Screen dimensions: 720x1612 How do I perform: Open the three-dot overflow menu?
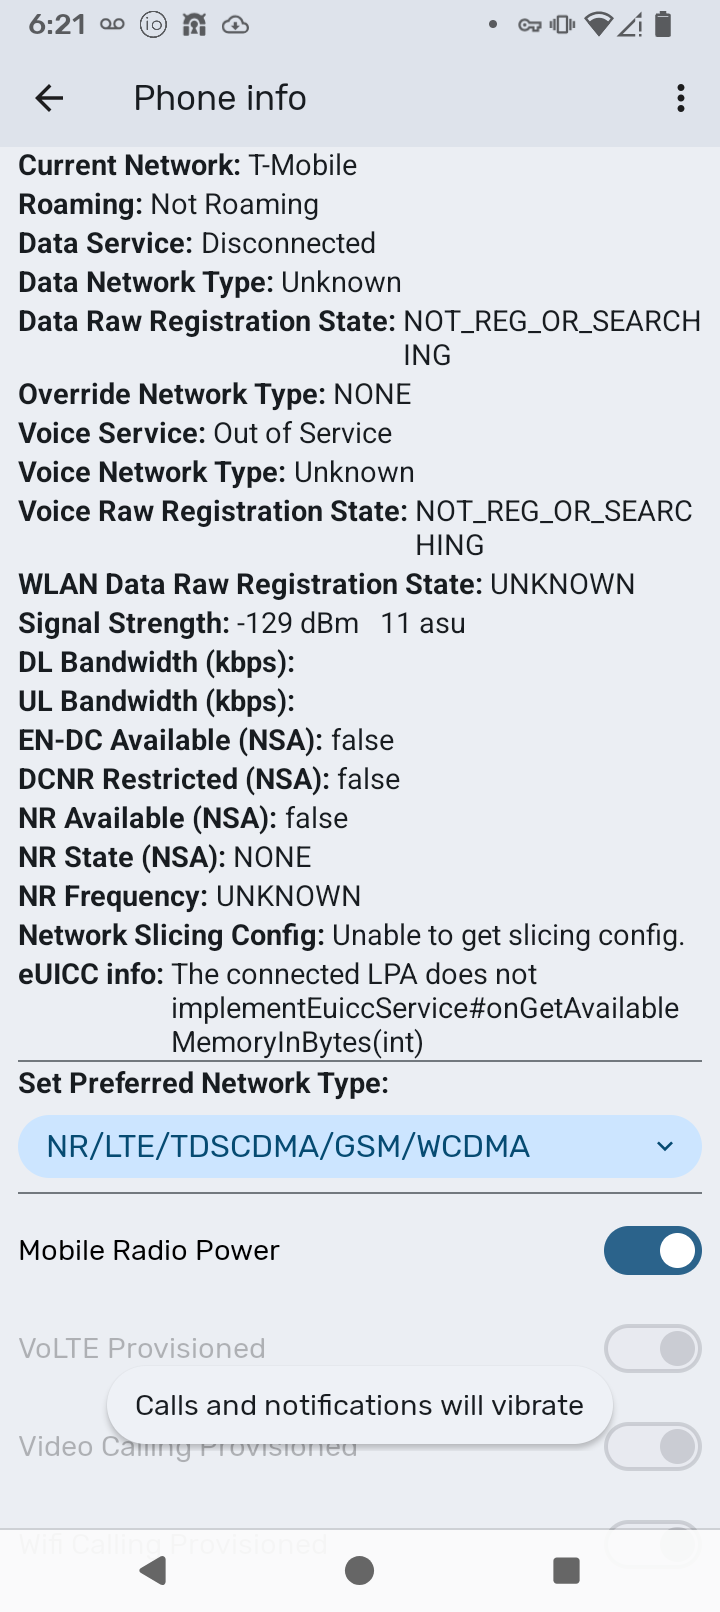(x=681, y=98)
